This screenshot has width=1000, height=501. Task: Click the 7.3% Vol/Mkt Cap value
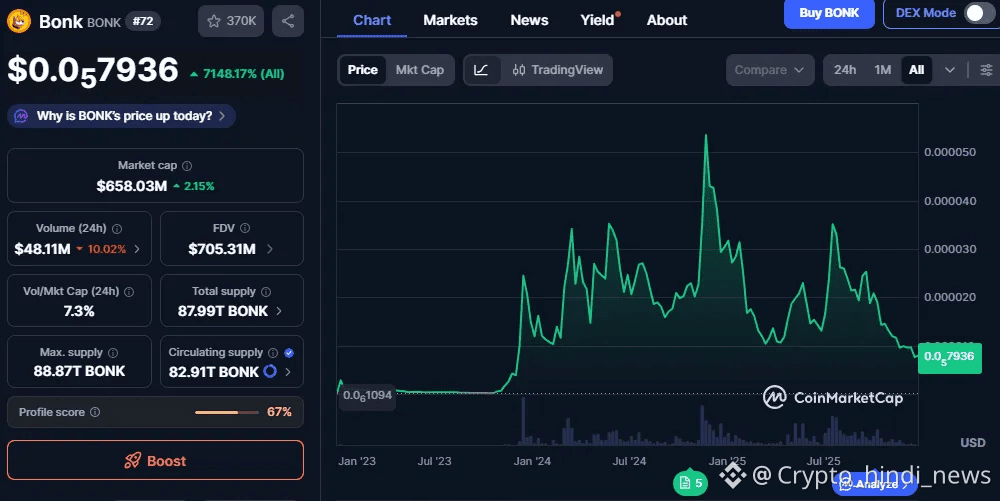pos(79,311)
